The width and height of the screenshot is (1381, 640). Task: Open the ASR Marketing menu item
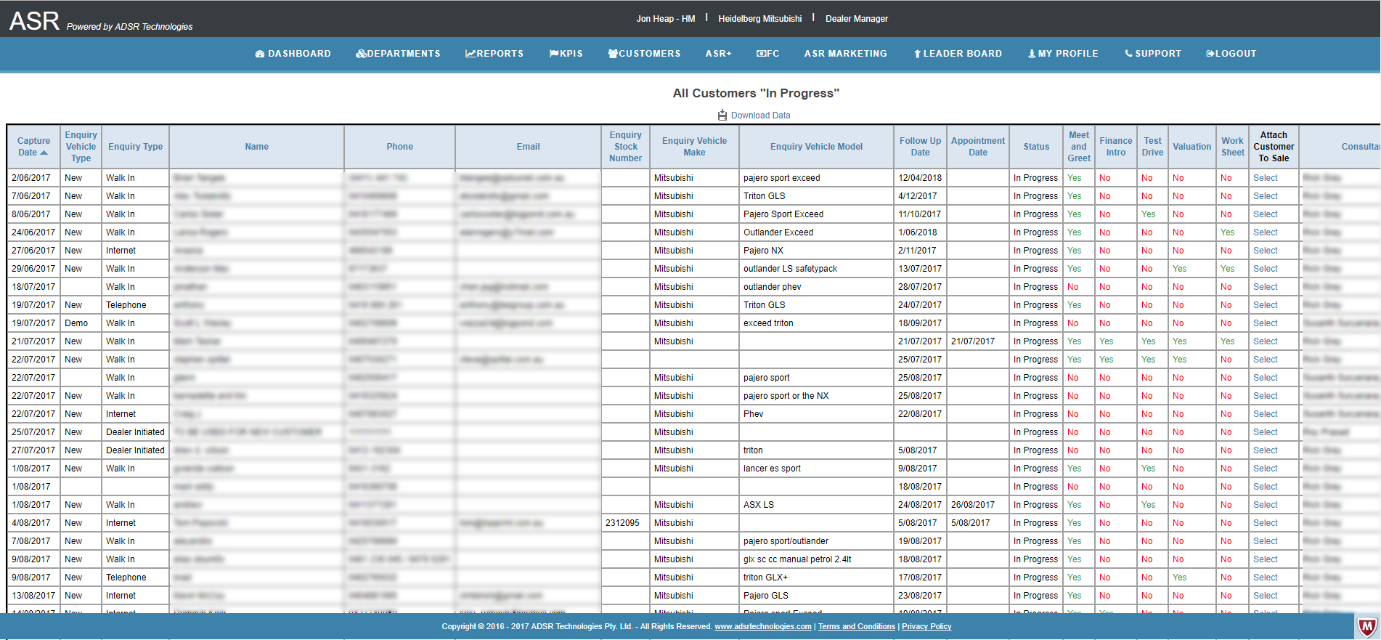(x=845, y=54)
